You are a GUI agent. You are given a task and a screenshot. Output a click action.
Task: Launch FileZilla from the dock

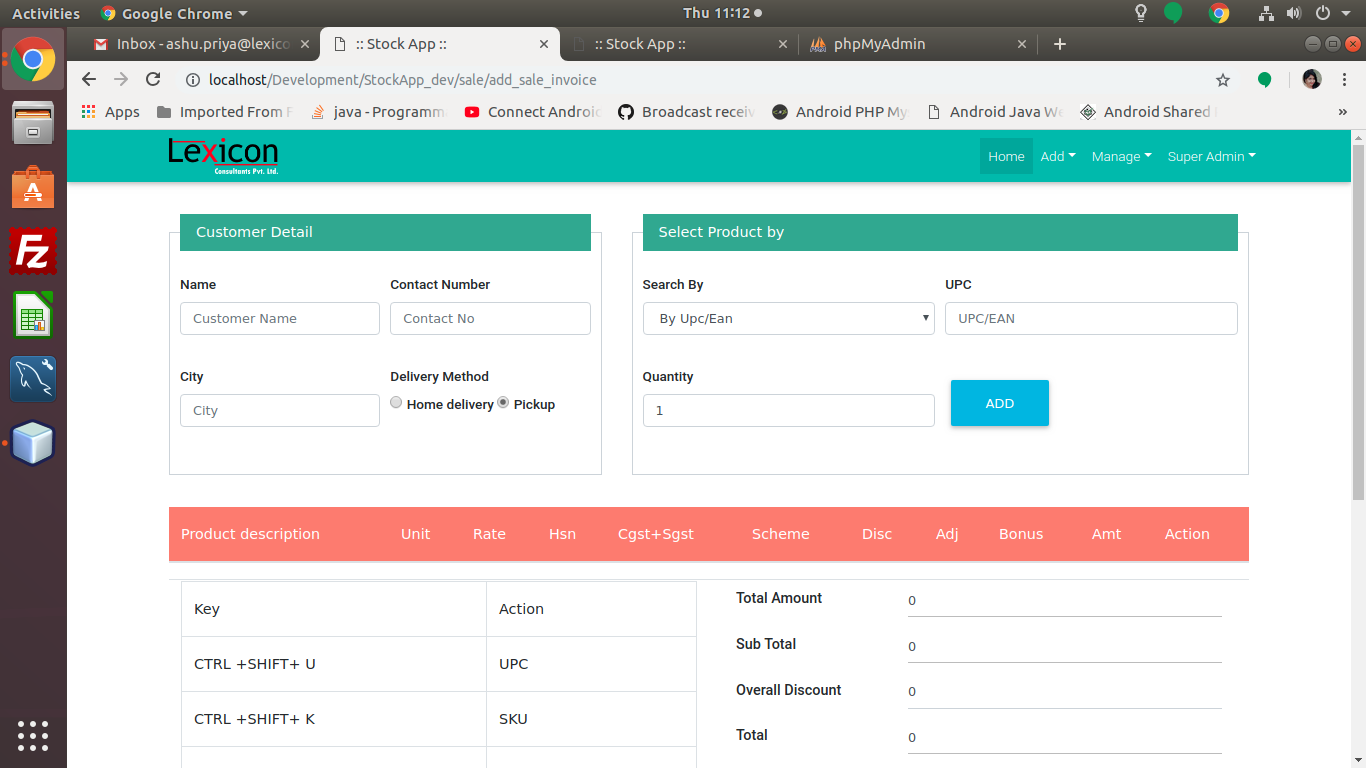click(33, 251)
